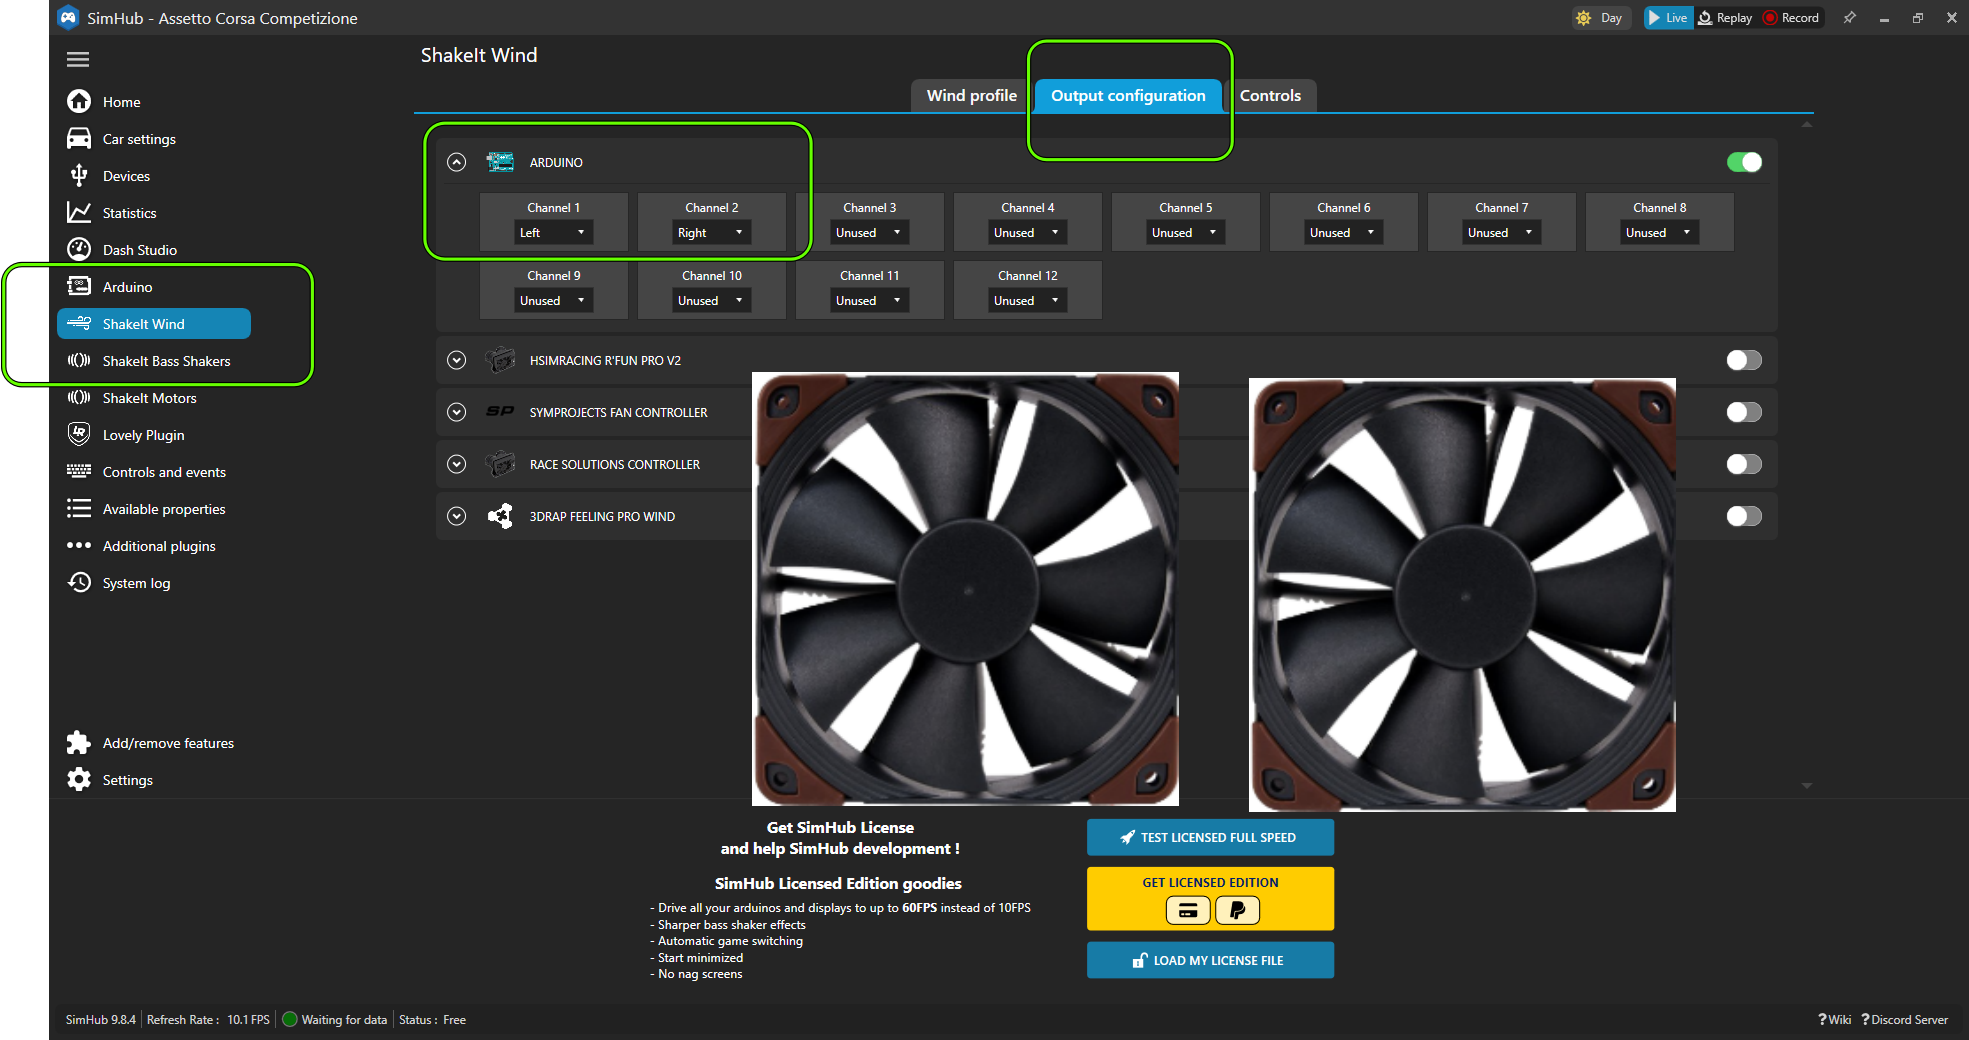Viewport: 1969px width, 1040px height.
Task: Open ShakeIt Bass Shakers icon
Action: point(79,361)
